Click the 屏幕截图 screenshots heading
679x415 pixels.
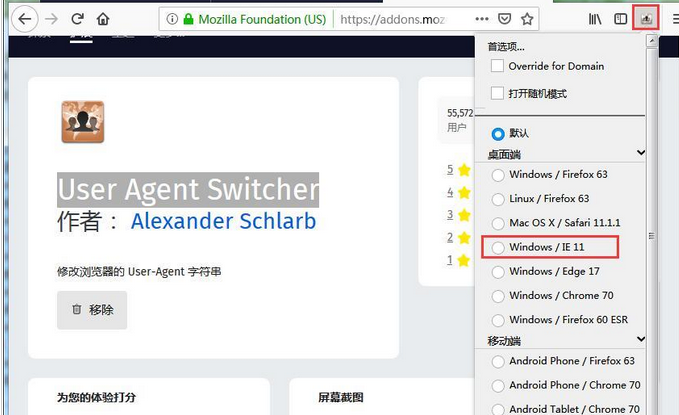click(341, 397)
